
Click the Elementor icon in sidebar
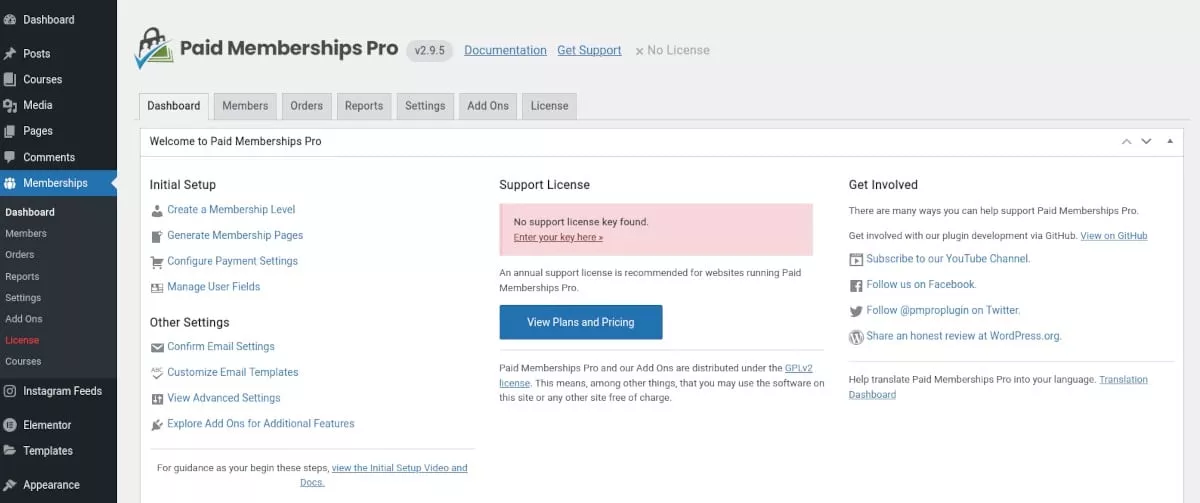tap(10, 425)
